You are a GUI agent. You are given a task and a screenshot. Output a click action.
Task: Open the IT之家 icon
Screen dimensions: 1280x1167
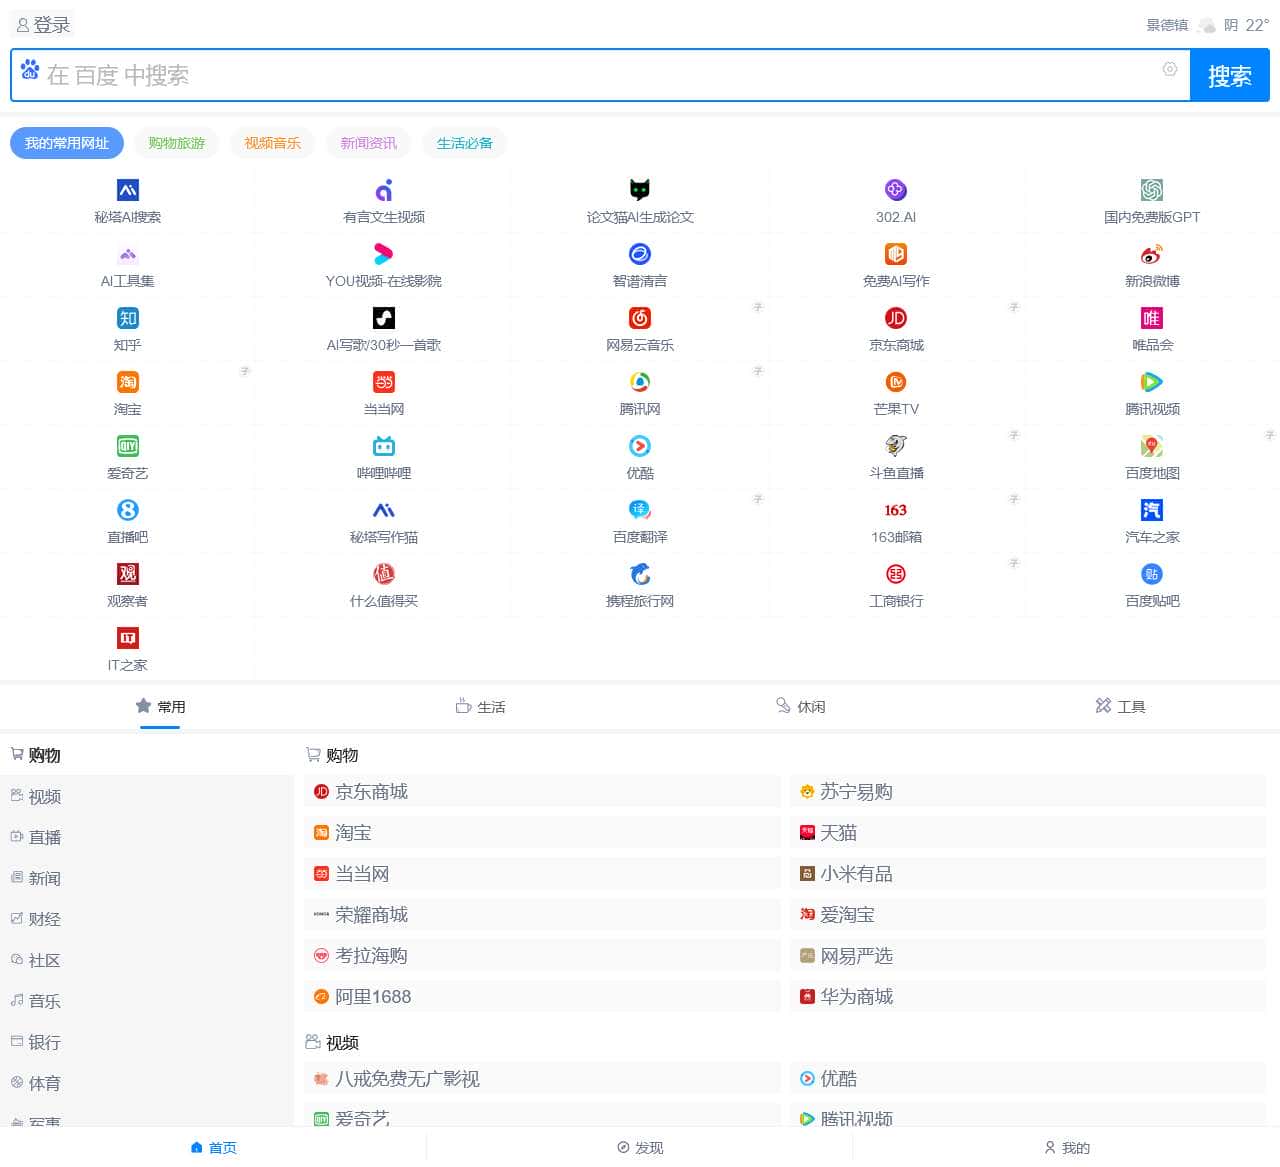128,638
